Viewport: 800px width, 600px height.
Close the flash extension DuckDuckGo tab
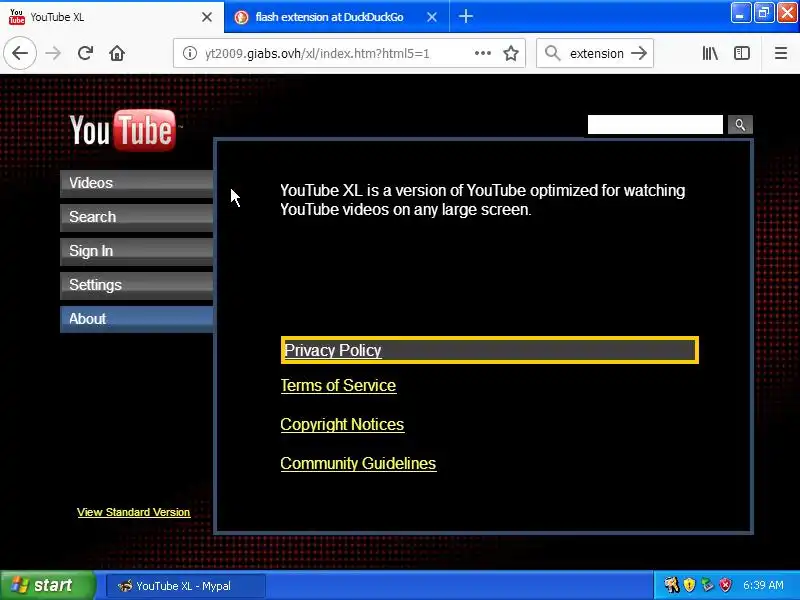[432, 17]
